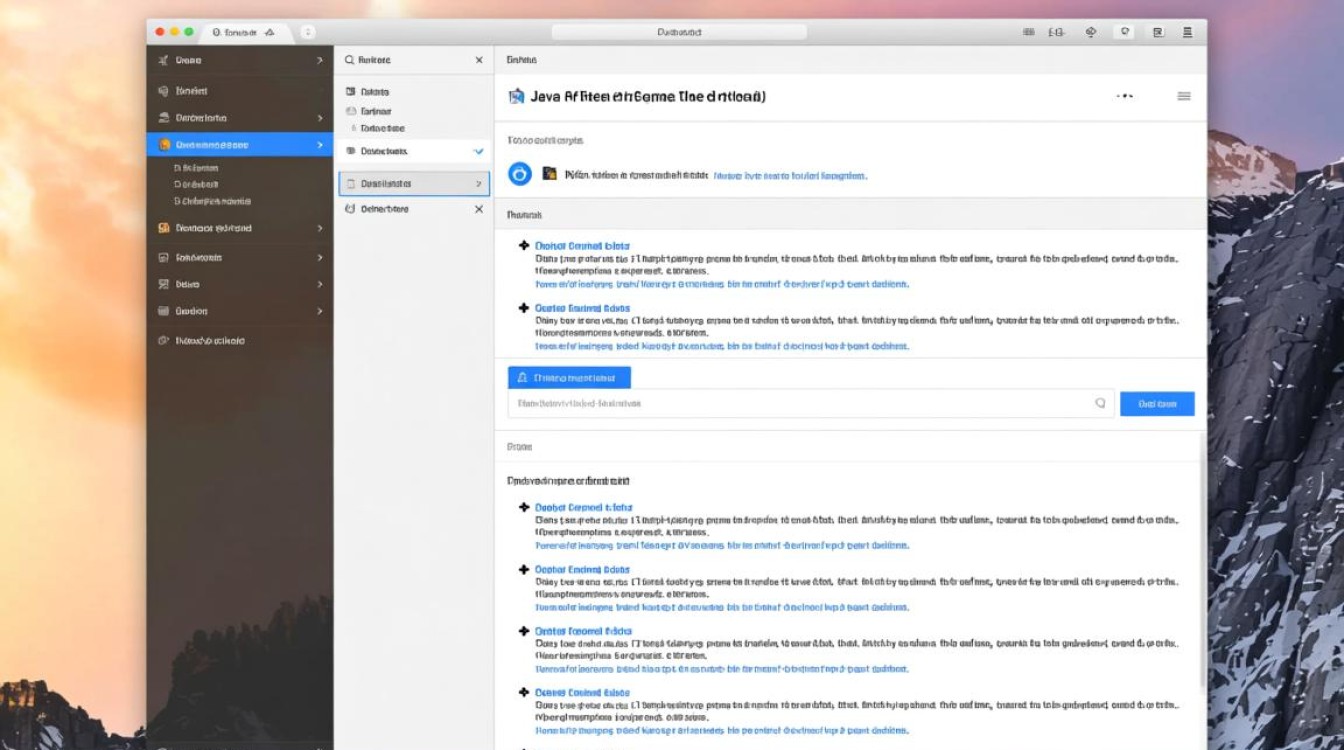Click the magnifier icon inside the main search field
The image size is (1344, 750).
[x=1100, y=403]
